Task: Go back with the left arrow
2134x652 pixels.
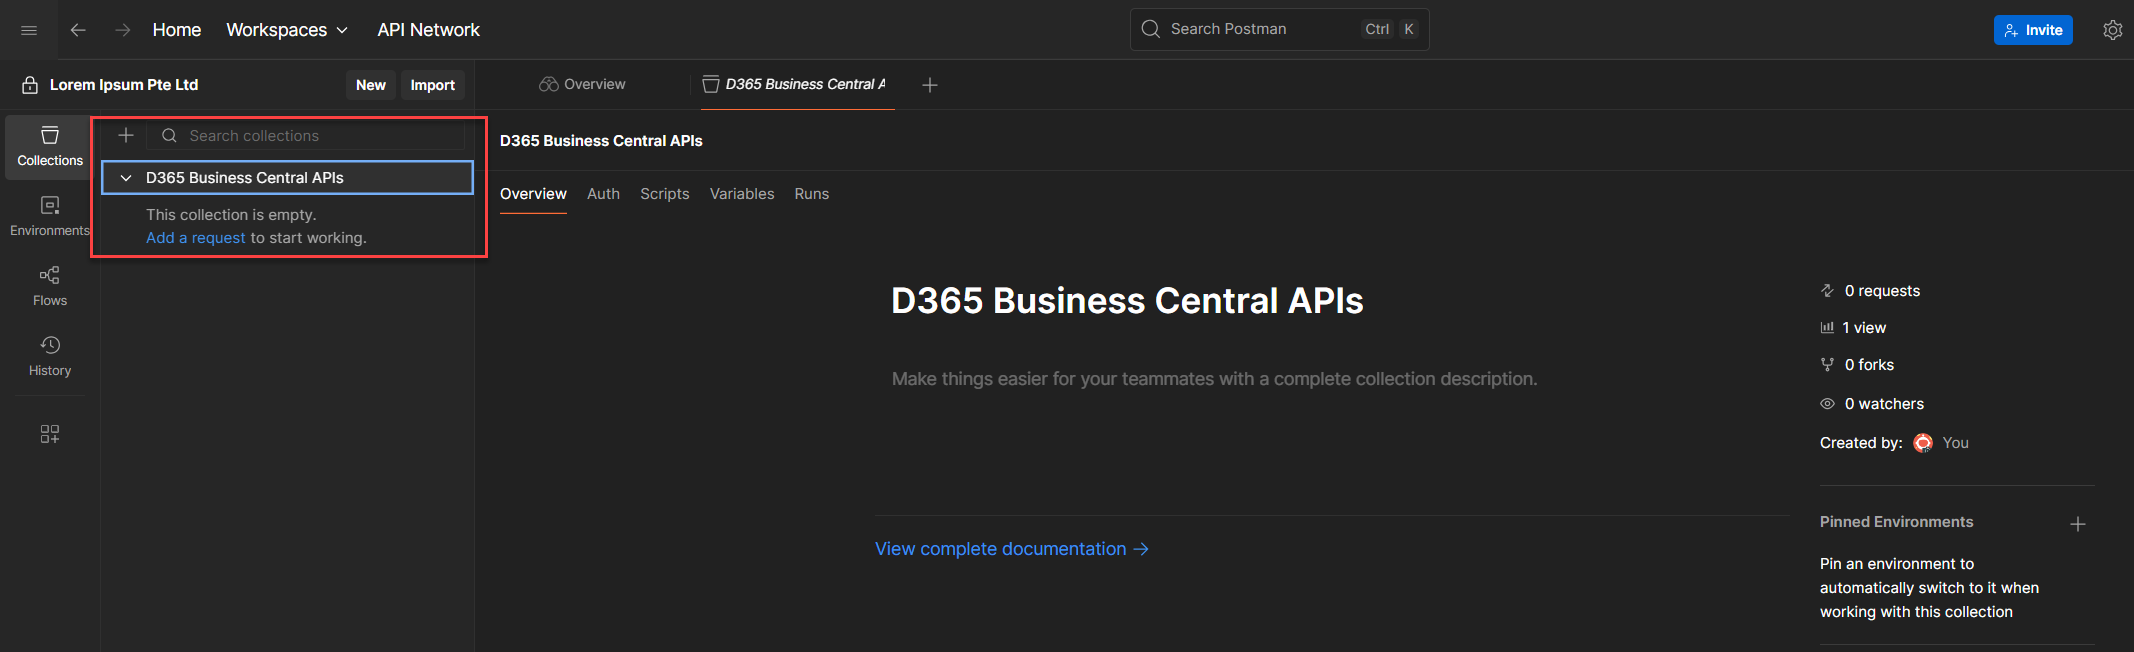Action: click(78, 30)
